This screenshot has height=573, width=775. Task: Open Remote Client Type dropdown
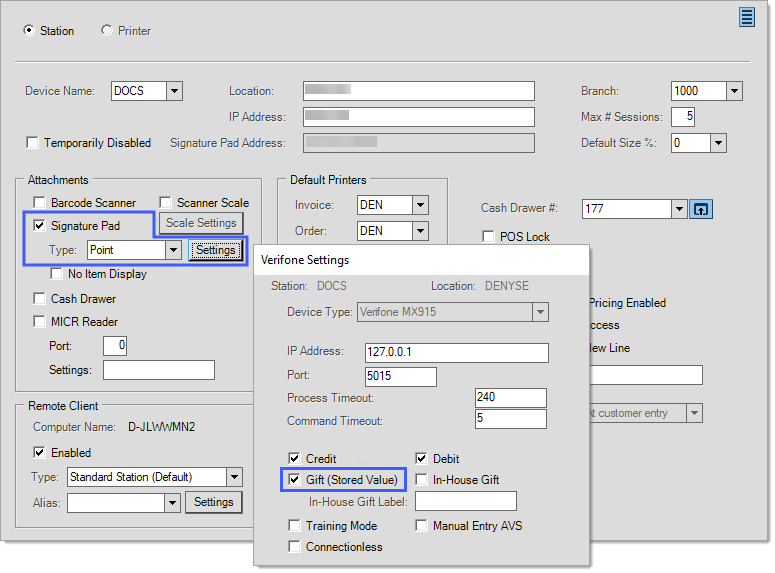(x=234, y=477)
